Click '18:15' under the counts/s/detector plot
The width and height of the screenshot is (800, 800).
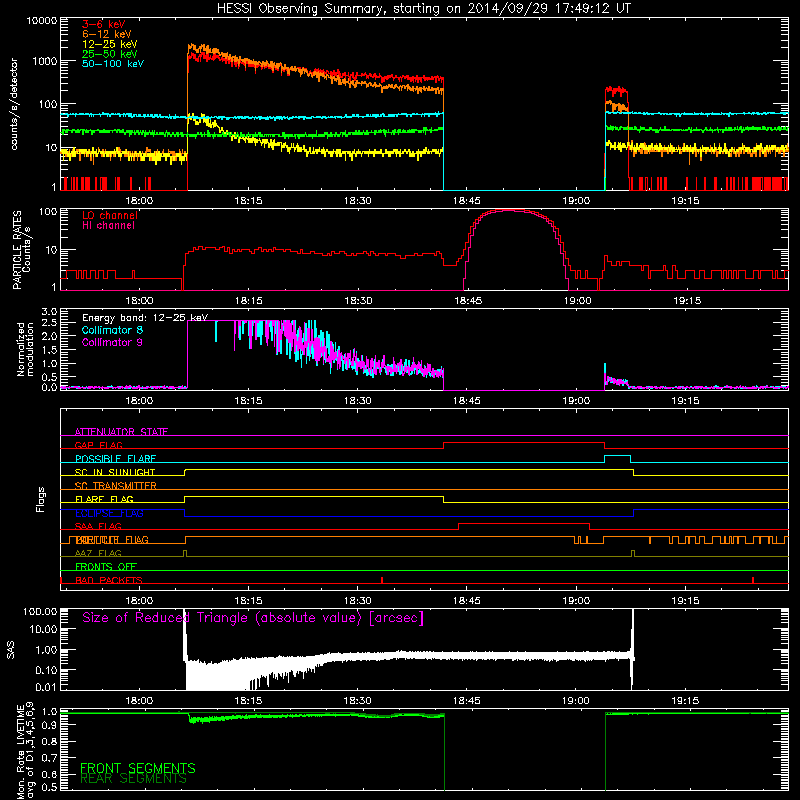tap(248, 201)
